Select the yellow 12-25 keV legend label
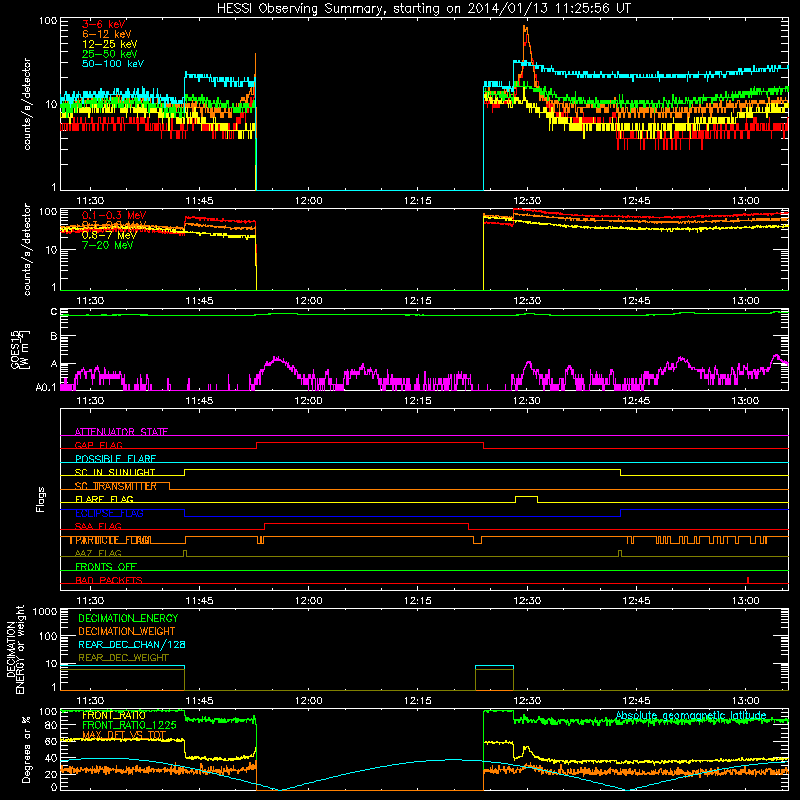 tap(110, 44)
